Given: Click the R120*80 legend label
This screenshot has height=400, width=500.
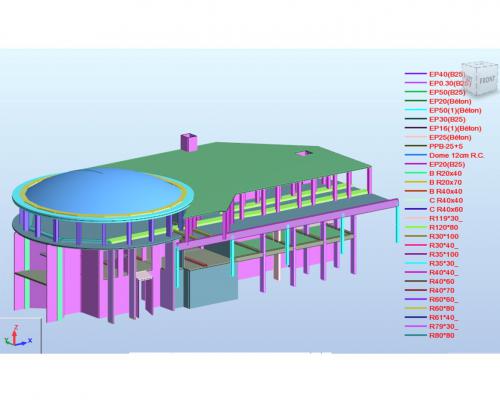Looking at the screenshot, I should (444, 227).
